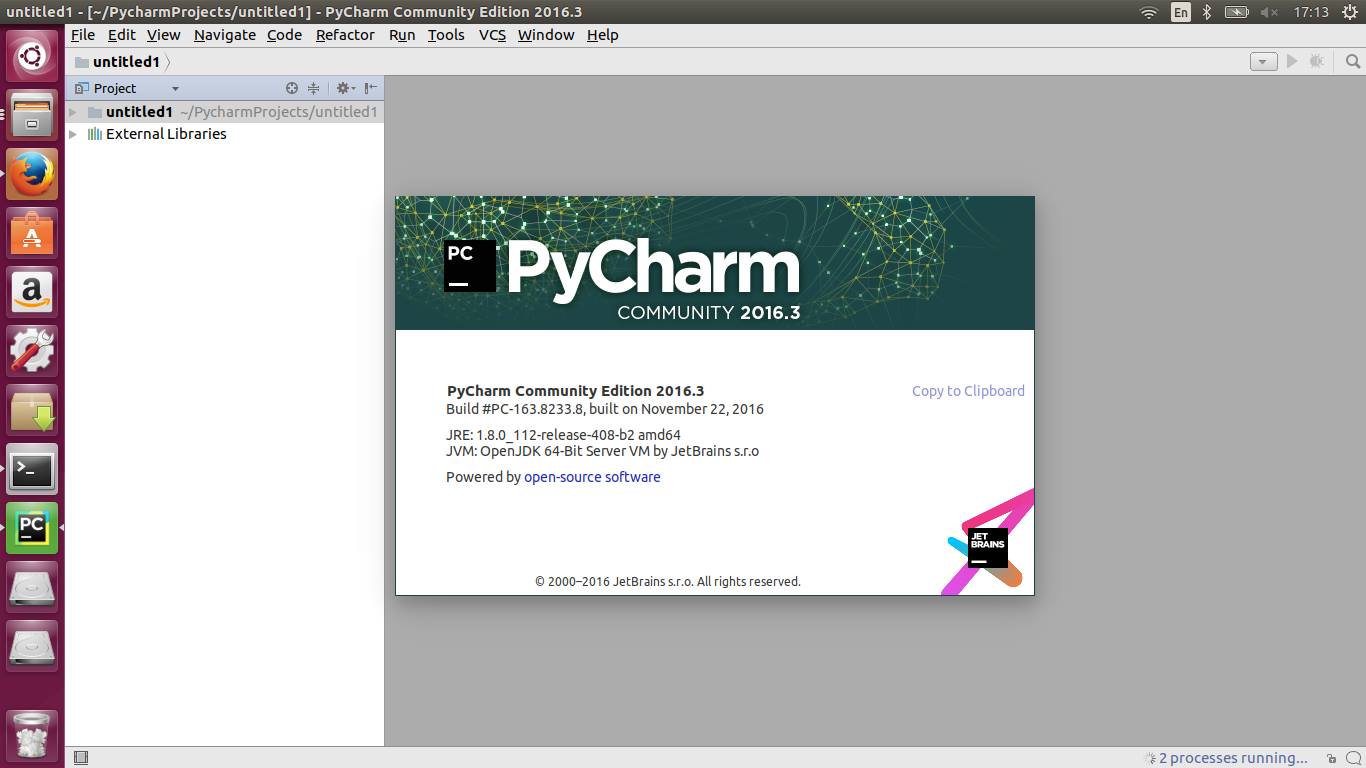Toggle the read-only lock icon in status bar
The width and height of the screenshot is (1366, 768).
tap(1331, 758)
